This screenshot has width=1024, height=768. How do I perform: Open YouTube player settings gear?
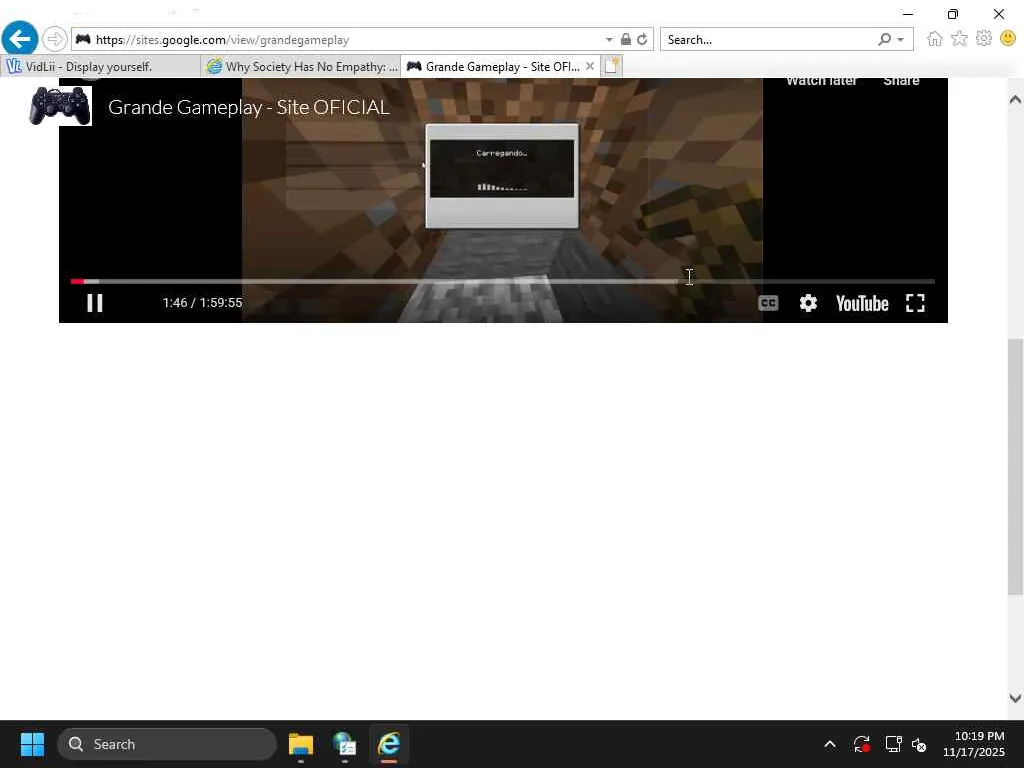tap(808, 303)
